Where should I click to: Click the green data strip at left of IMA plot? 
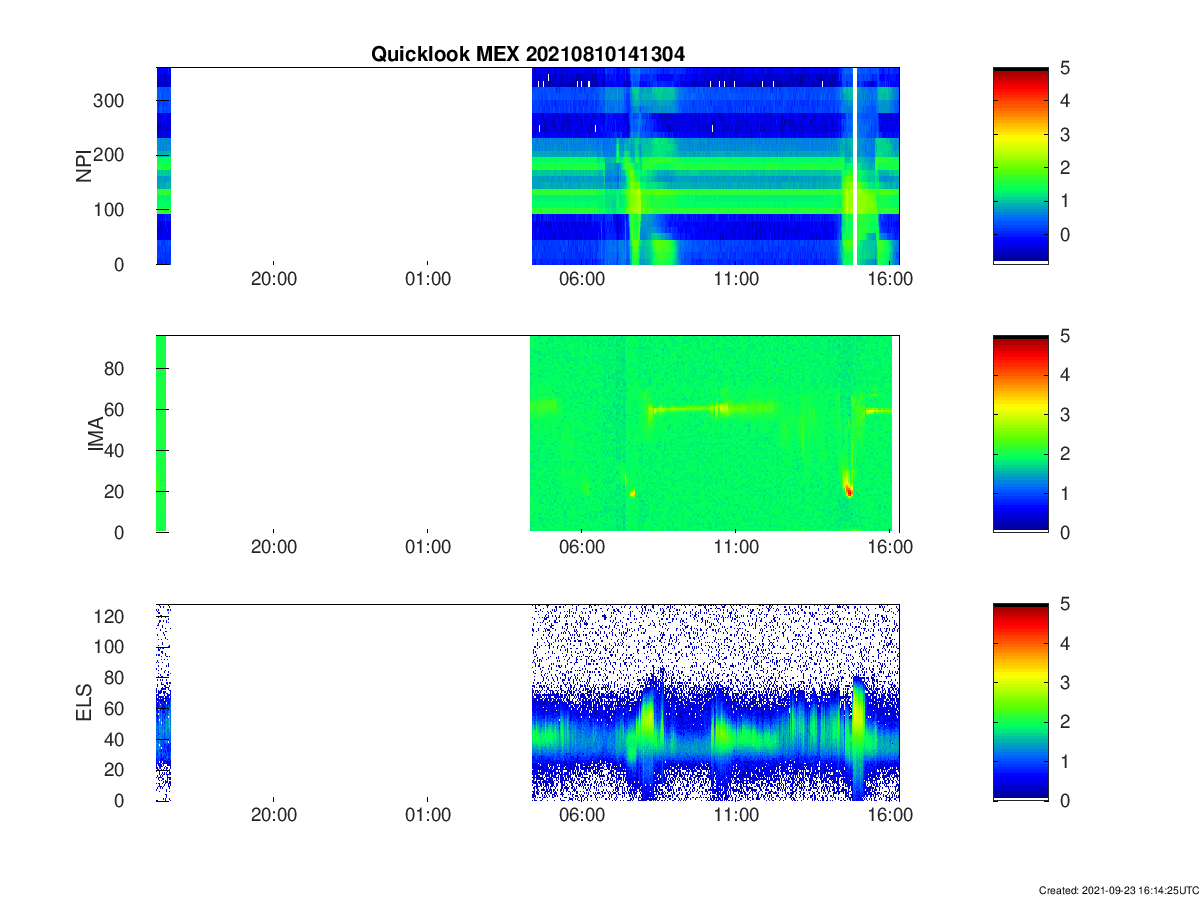click(161, 433)
